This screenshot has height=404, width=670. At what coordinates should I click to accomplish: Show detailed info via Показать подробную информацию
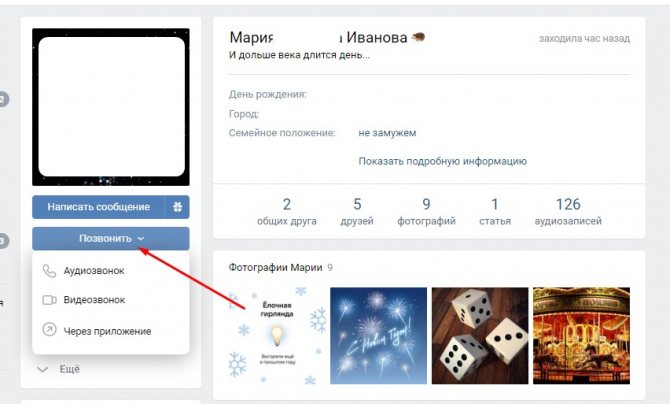442,161
